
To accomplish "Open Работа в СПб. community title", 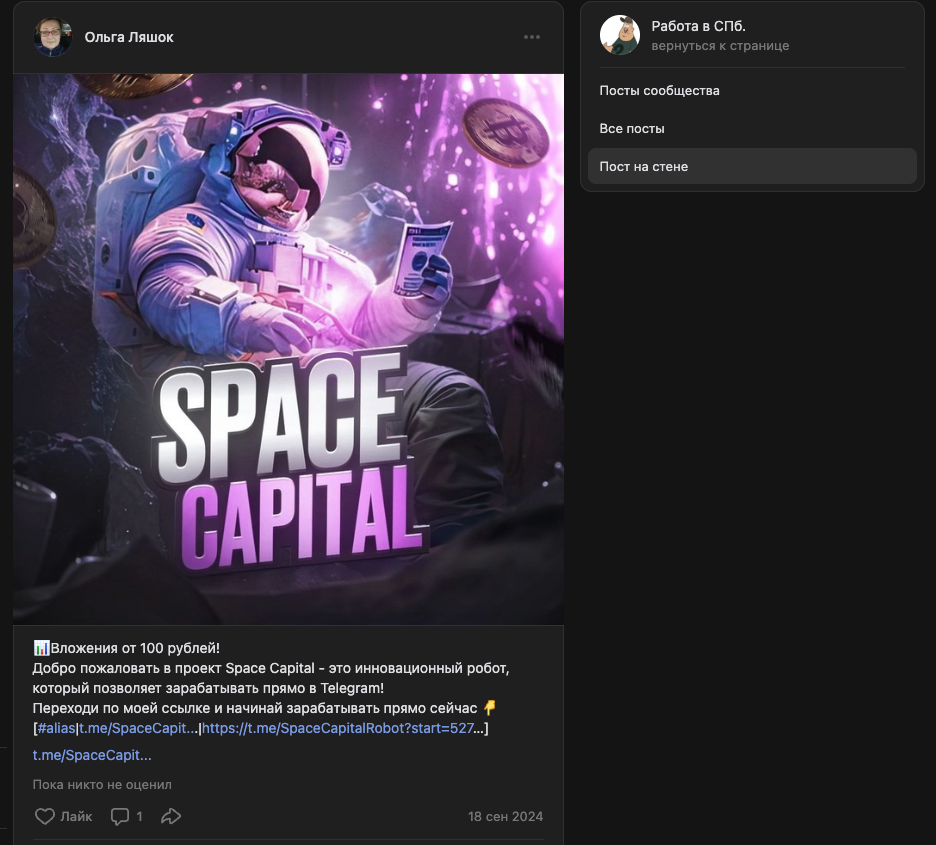I will tap(698, 26).
